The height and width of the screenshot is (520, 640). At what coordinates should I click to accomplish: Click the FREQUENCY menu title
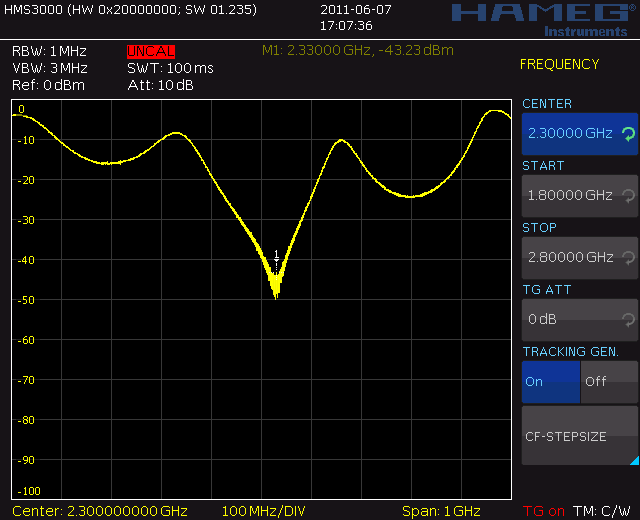(559, 65)
